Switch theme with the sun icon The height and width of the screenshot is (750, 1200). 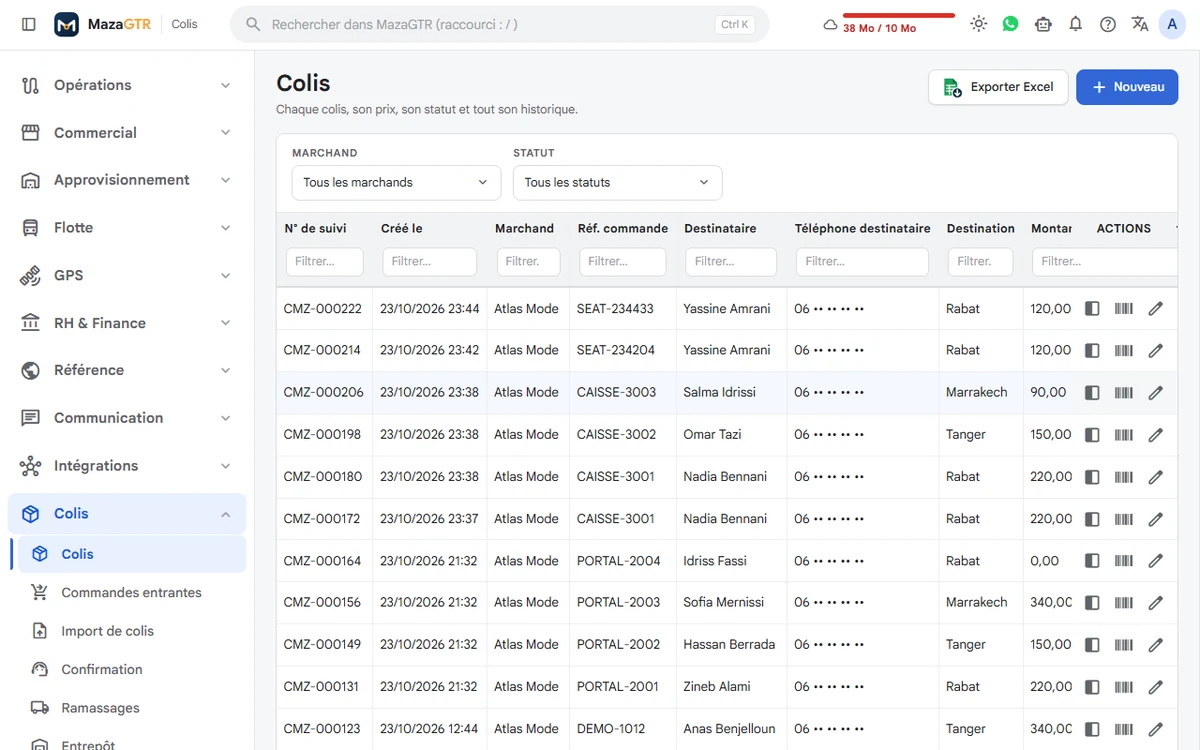978,24
